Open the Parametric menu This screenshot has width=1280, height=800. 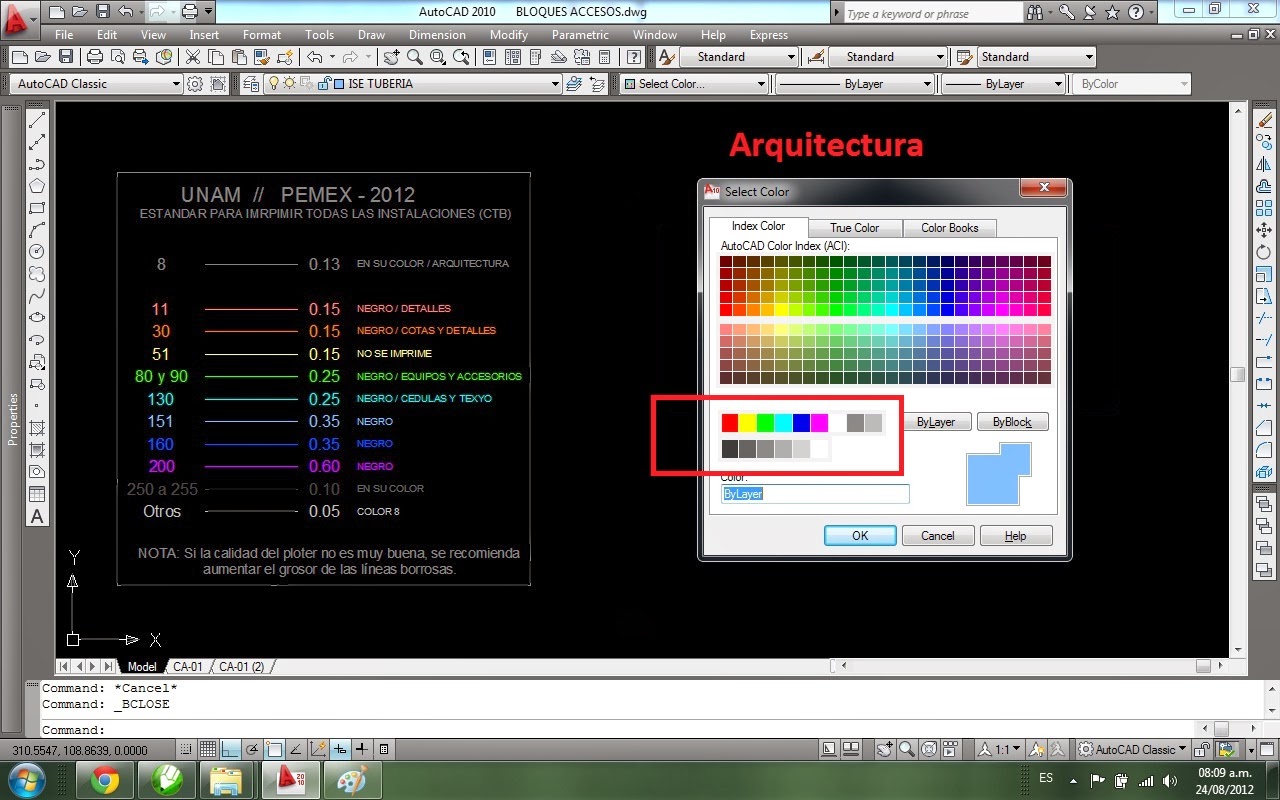[x=580, y=35]
